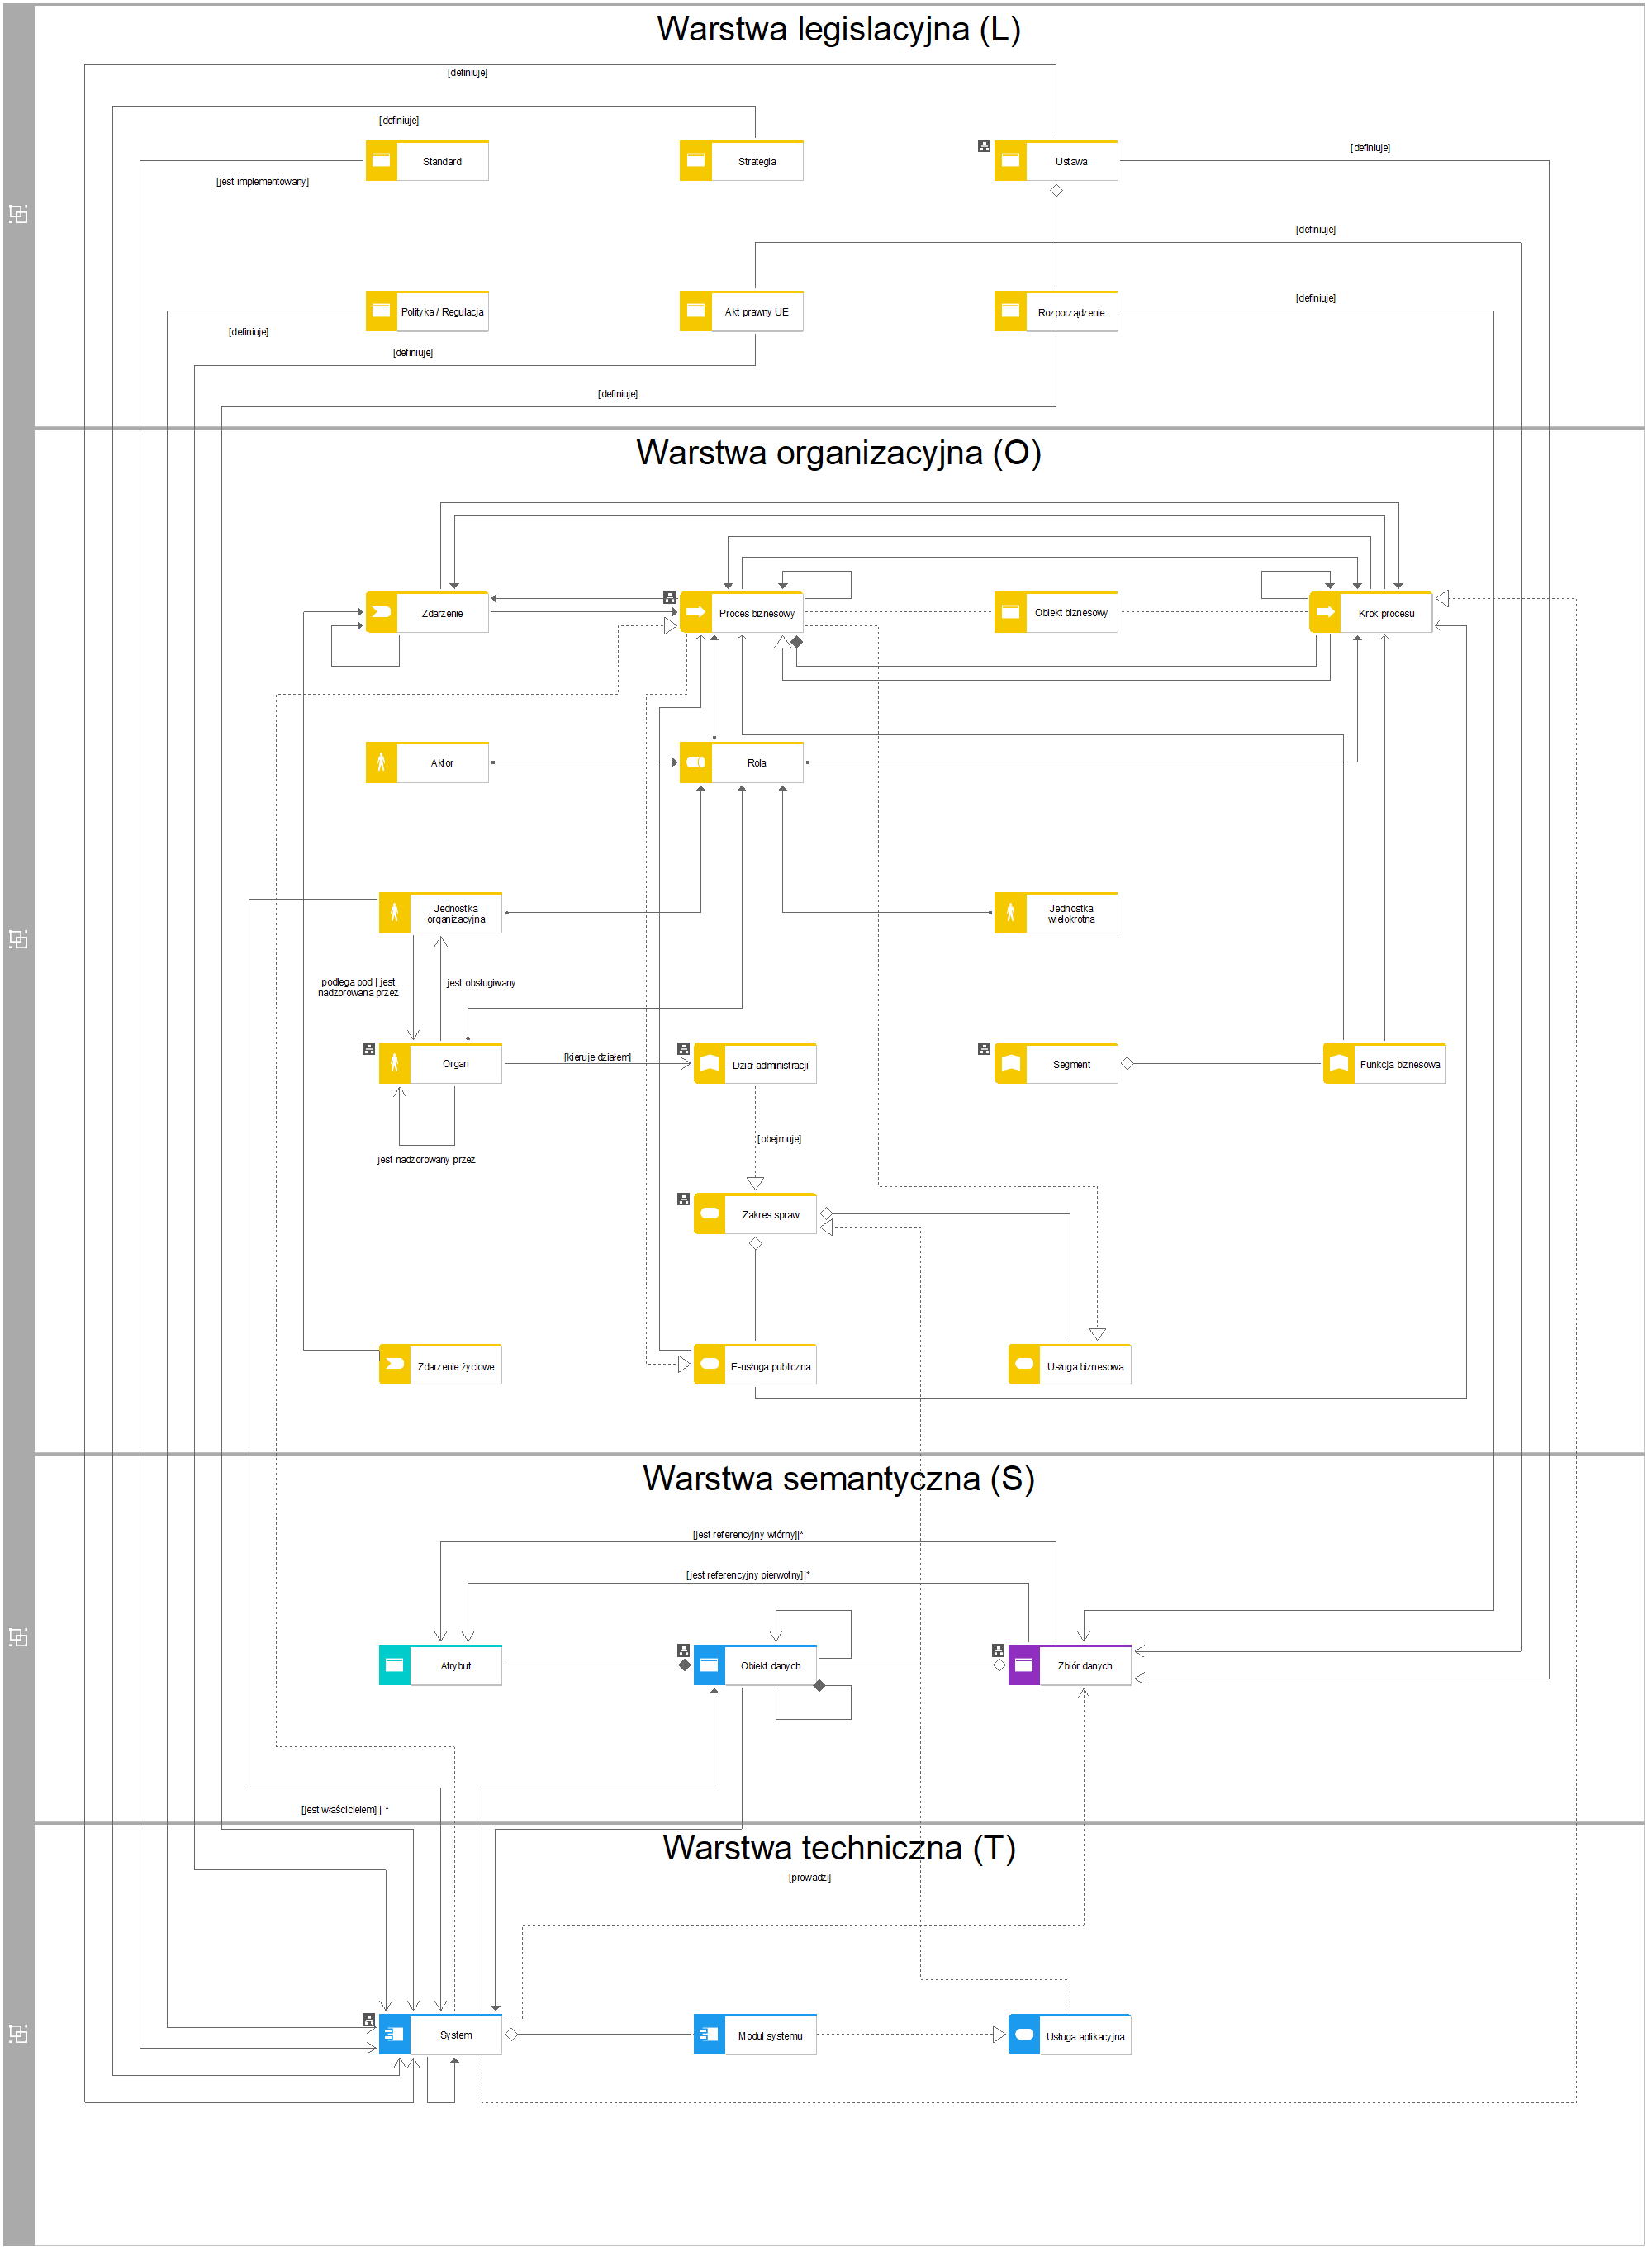Click the blue component icon of System

coord(395,2034)
